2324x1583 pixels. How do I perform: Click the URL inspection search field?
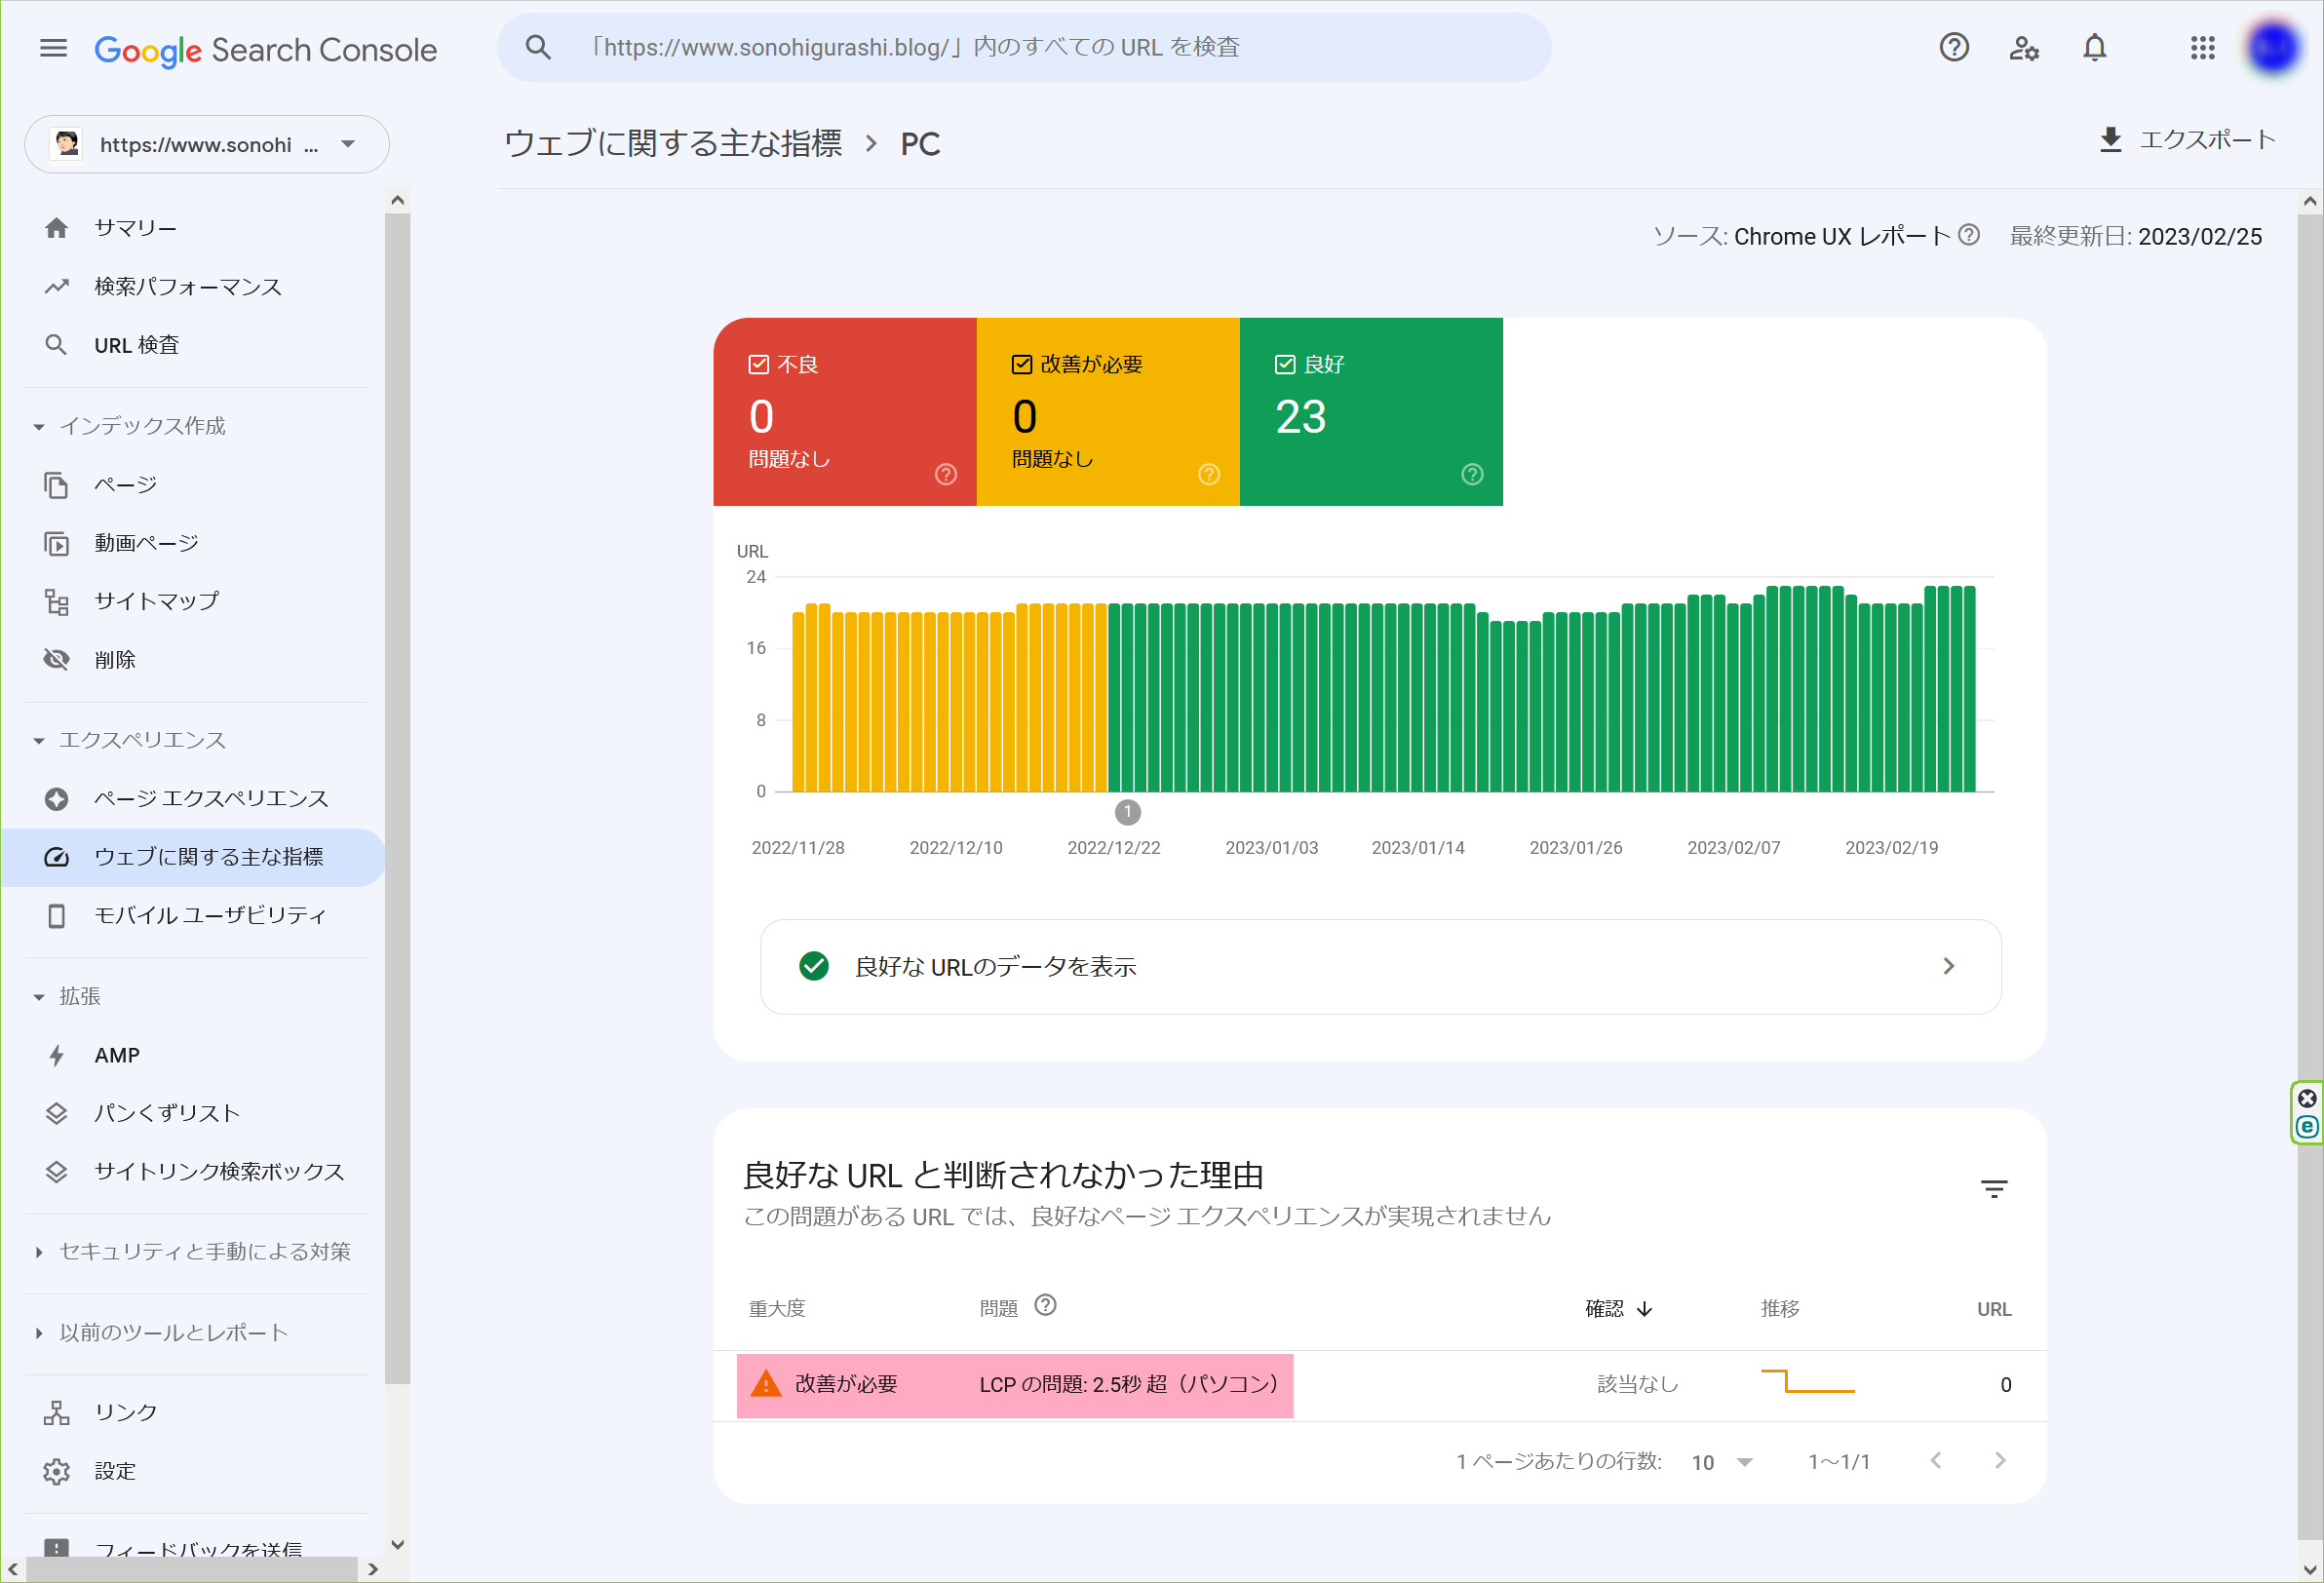click(x=1024, y=47)
